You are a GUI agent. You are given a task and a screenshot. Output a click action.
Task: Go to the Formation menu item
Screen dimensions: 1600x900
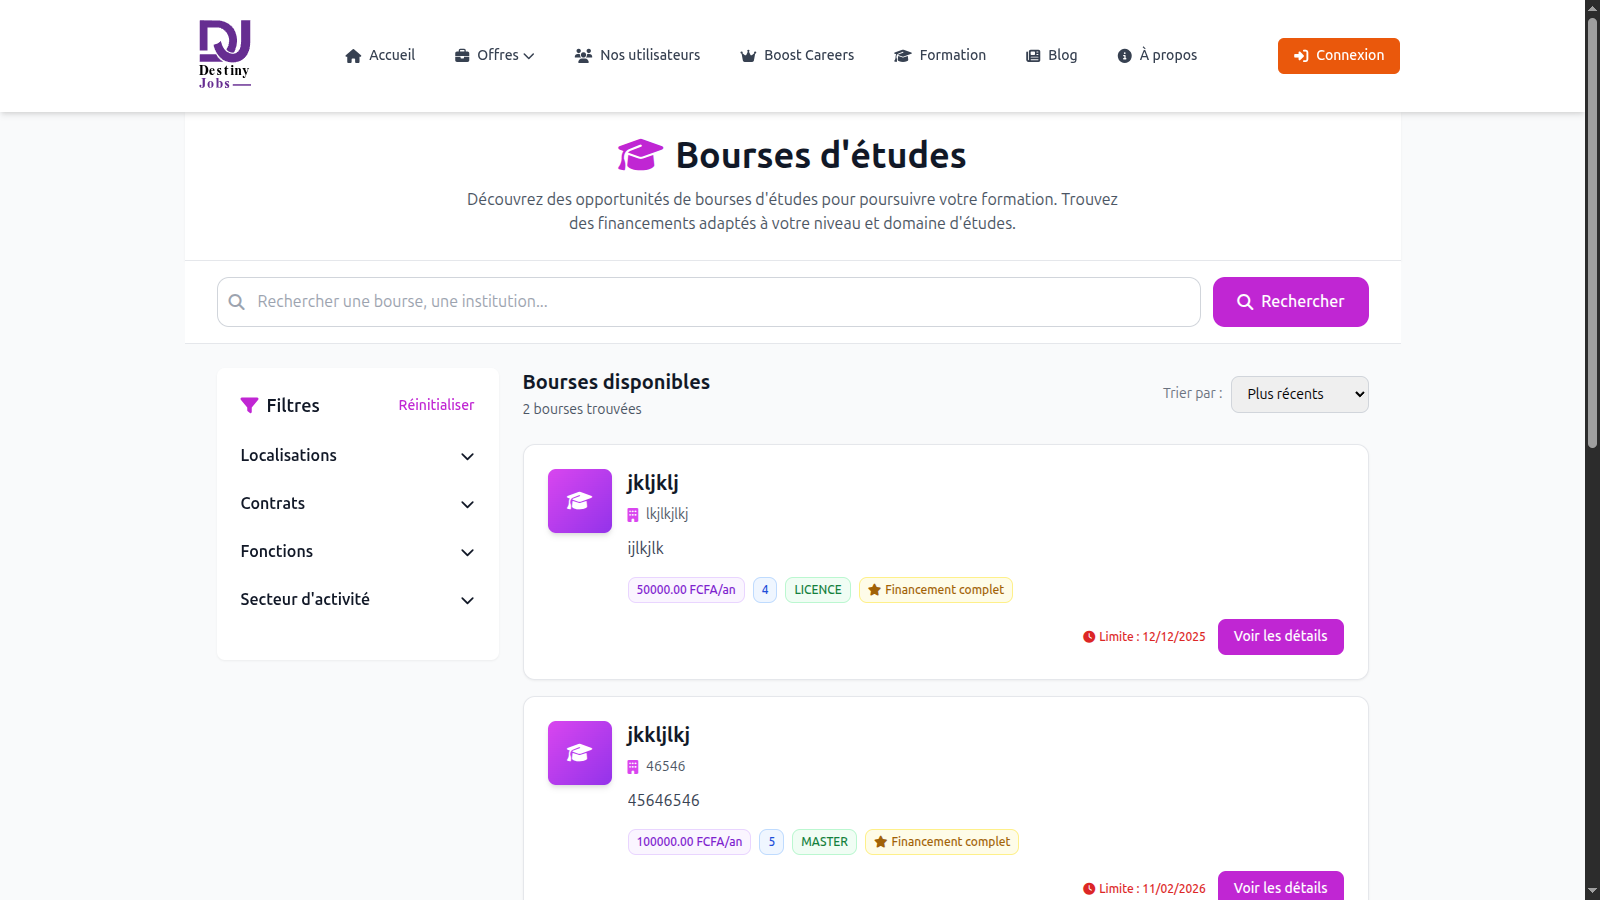940,56
